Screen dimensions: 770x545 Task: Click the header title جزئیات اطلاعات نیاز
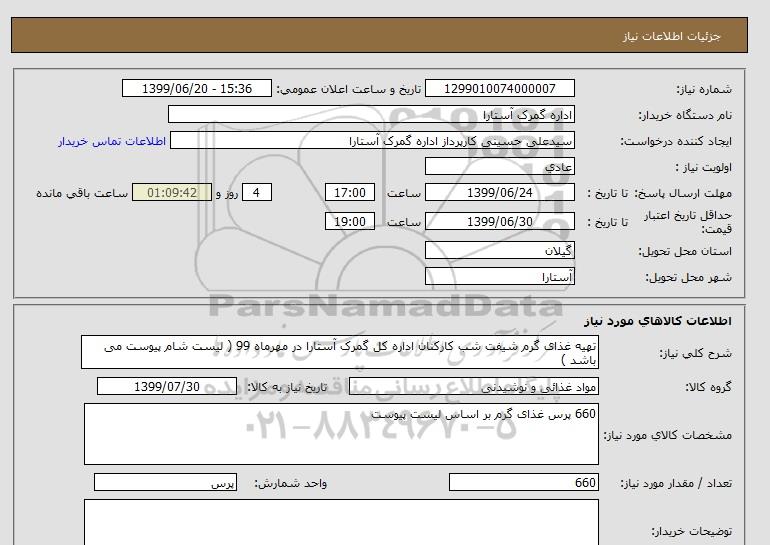pos(671,36)
